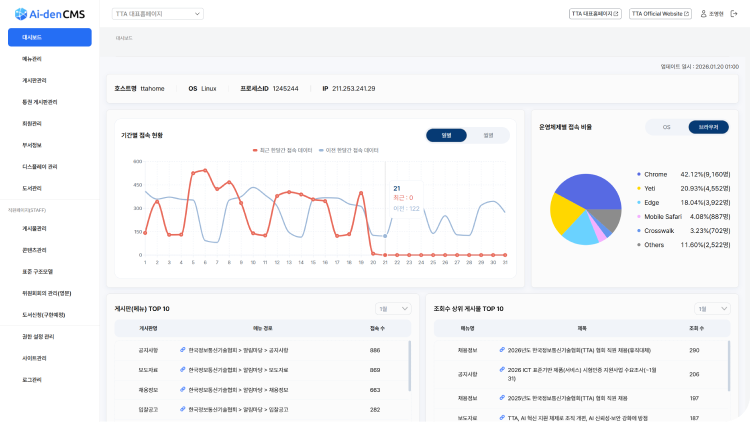Click the TTA 대표홈페이지 external link button
Viewport: 750px width, 422px height.
tap(594, 14)
